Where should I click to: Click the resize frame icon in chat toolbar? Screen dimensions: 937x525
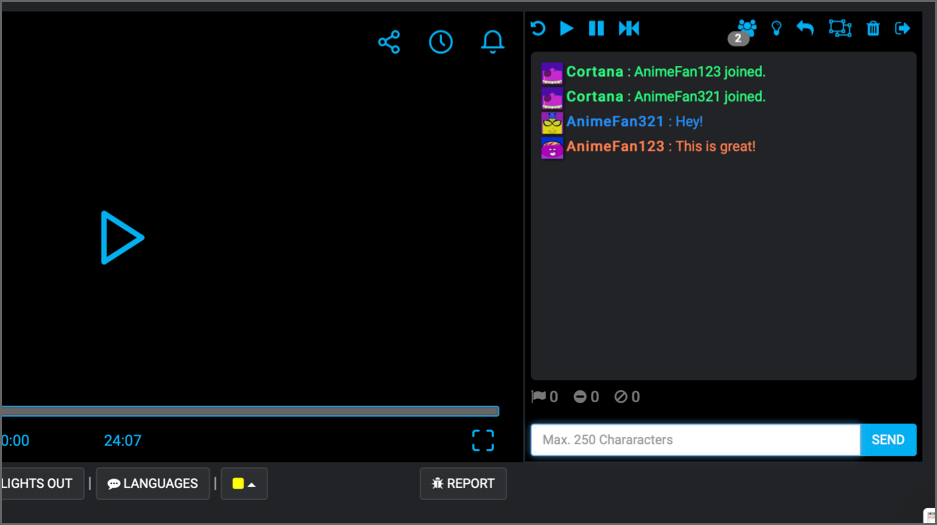pyautogui.click(x=840, y=28)
